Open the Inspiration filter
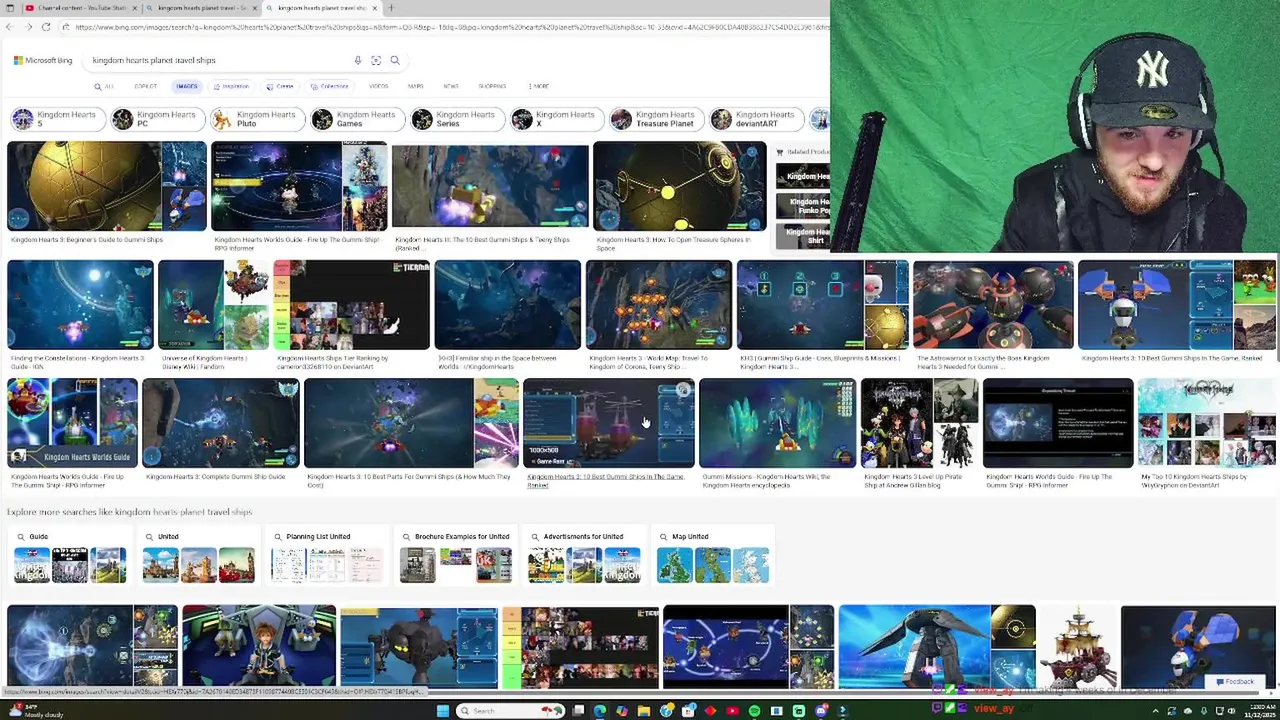Image resolution: width=1280 pixels, height=720 pixels. [232, 86]
